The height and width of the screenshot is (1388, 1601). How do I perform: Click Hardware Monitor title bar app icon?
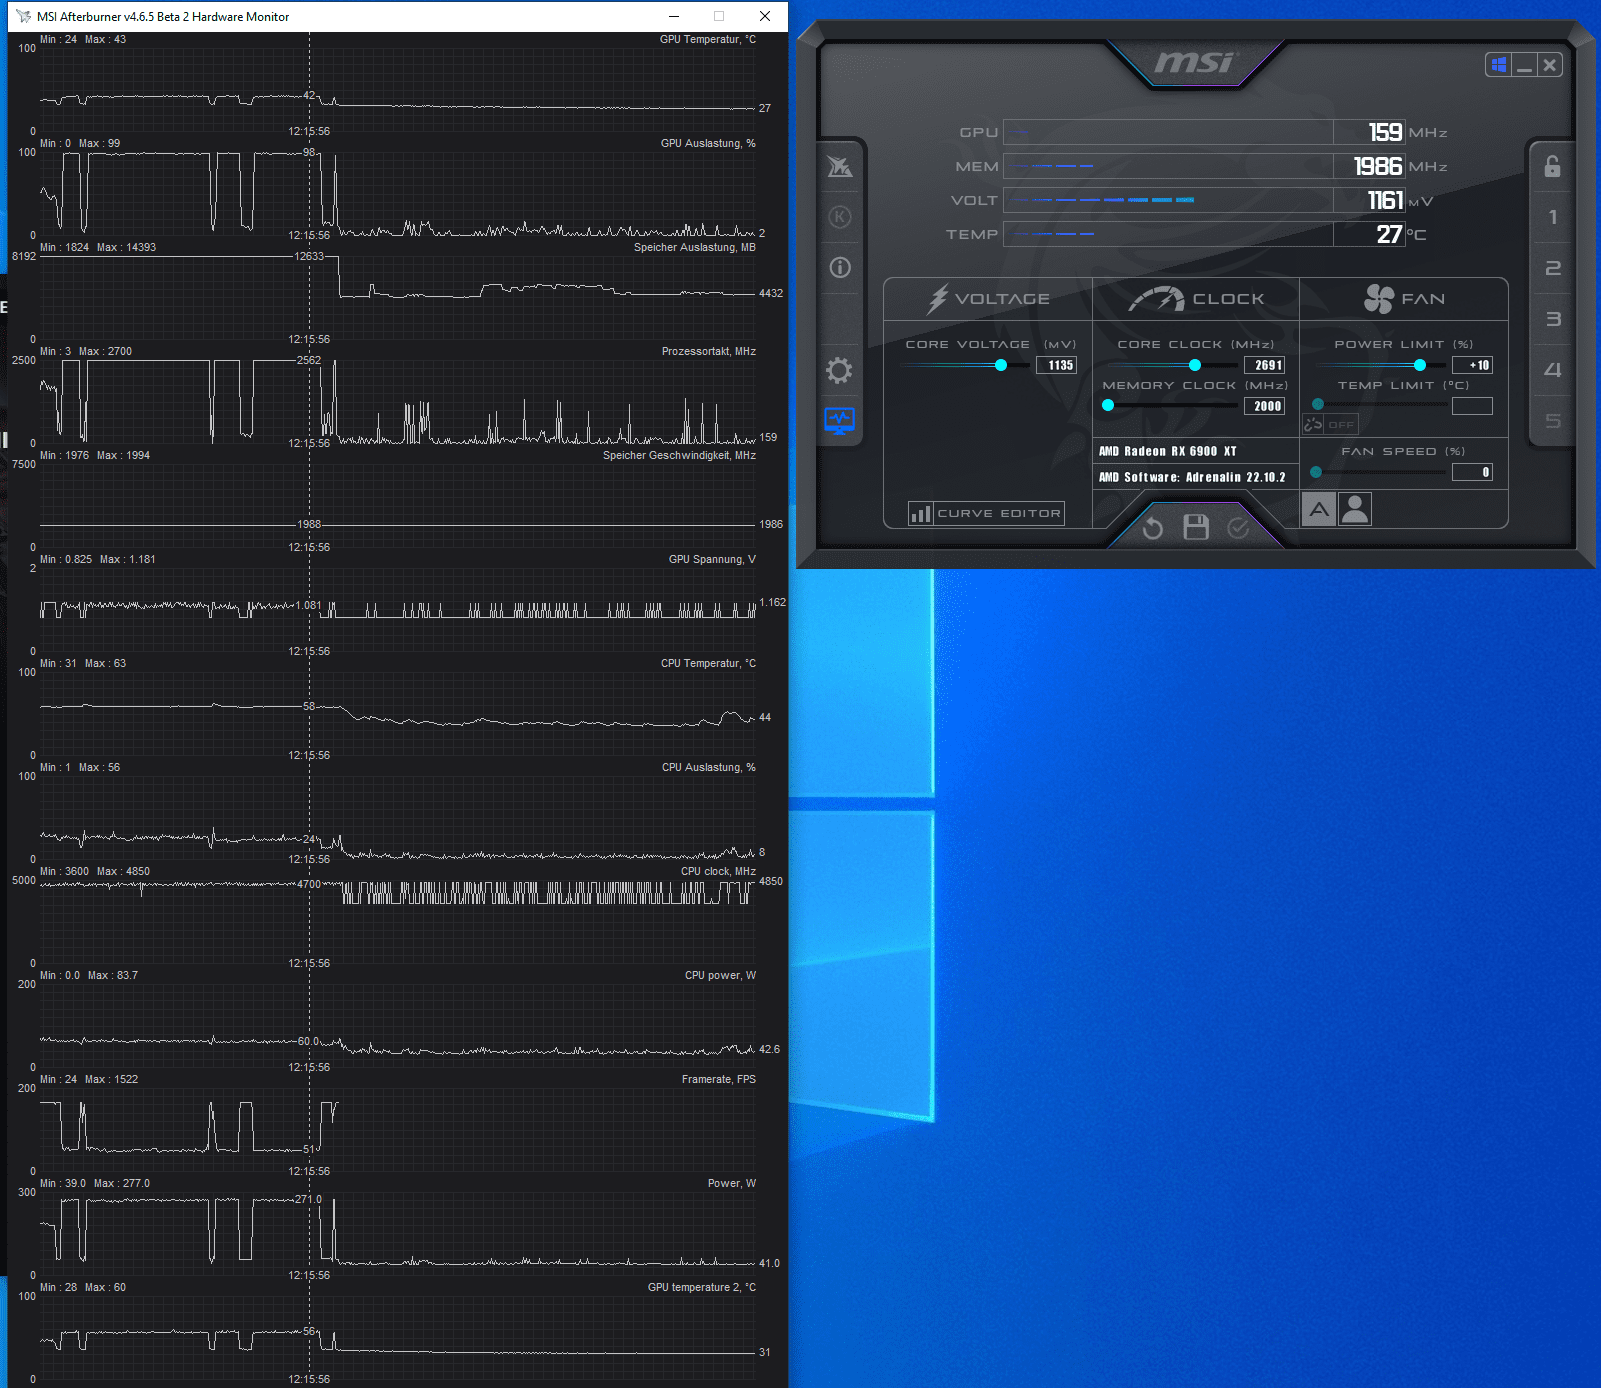coord(23,16)
